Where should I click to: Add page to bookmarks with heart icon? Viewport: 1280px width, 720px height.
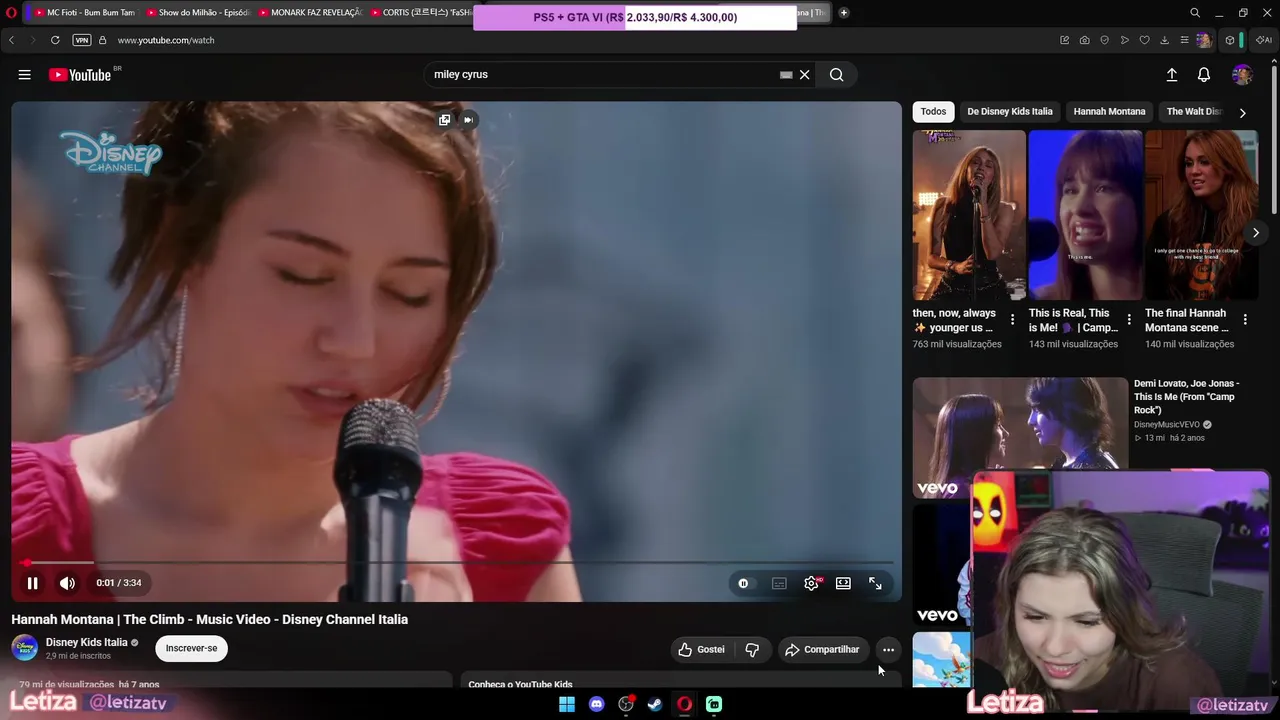coord(1145,40)
